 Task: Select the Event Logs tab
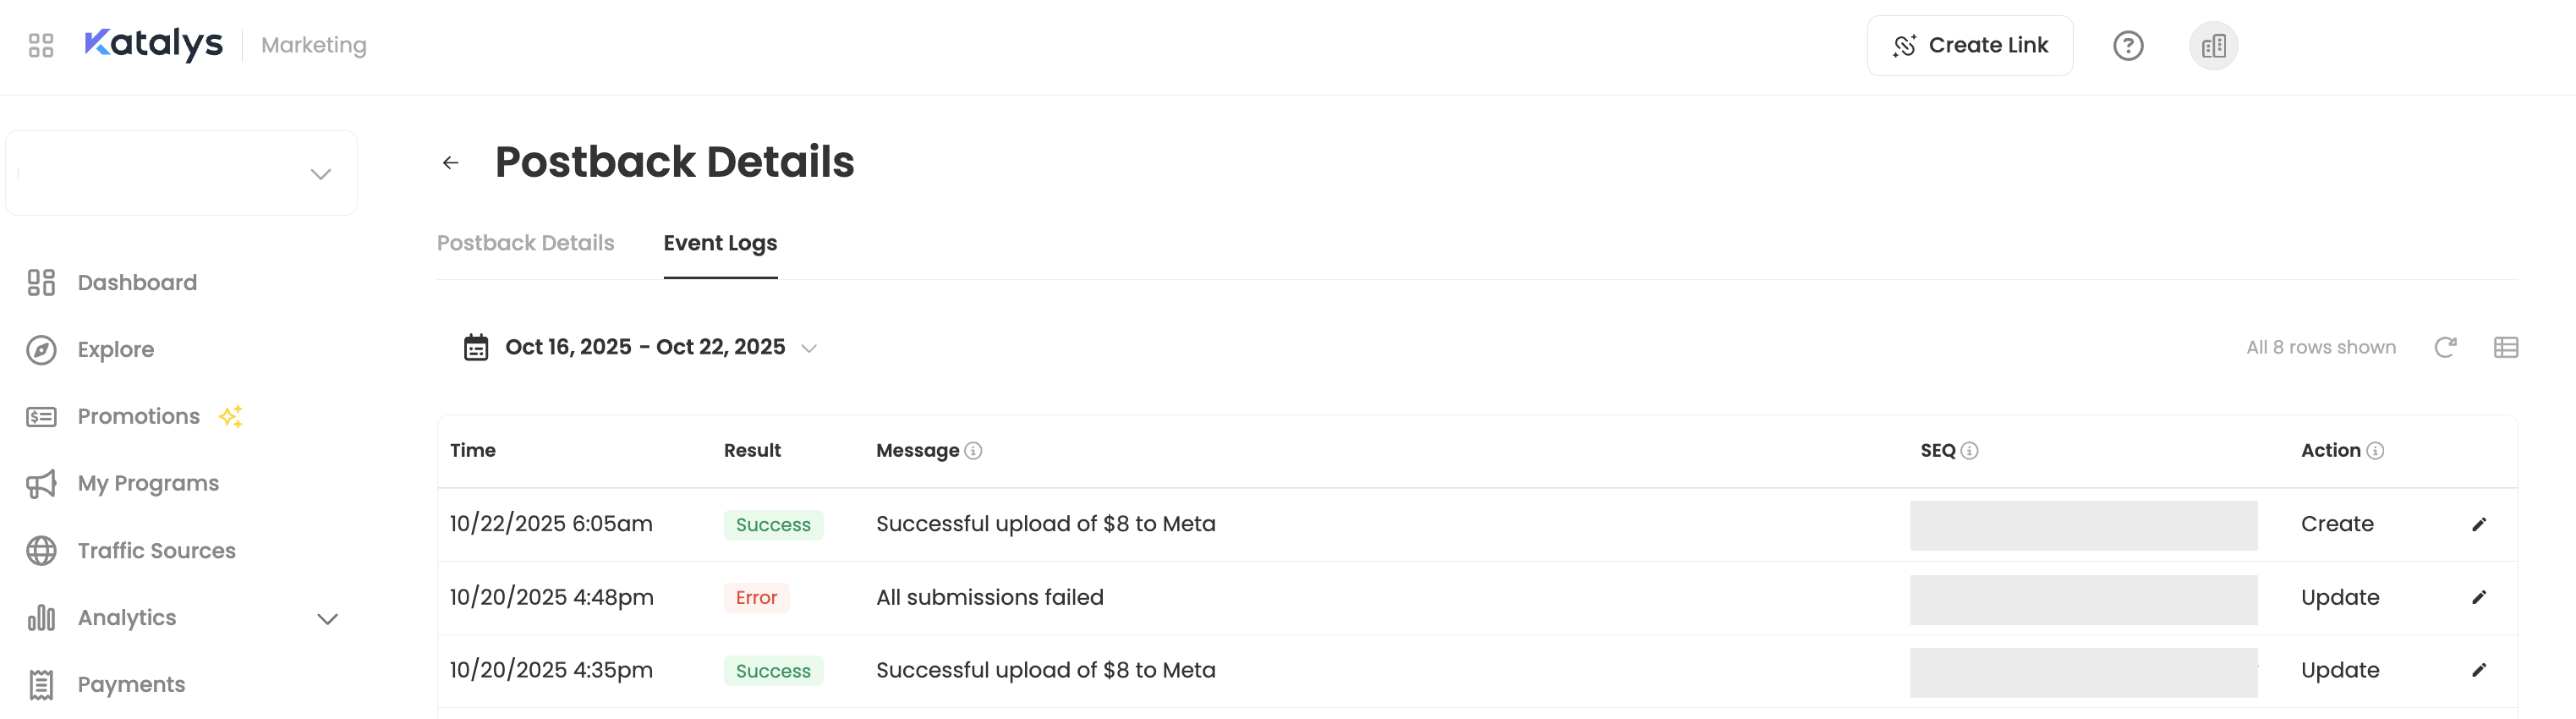720,243
